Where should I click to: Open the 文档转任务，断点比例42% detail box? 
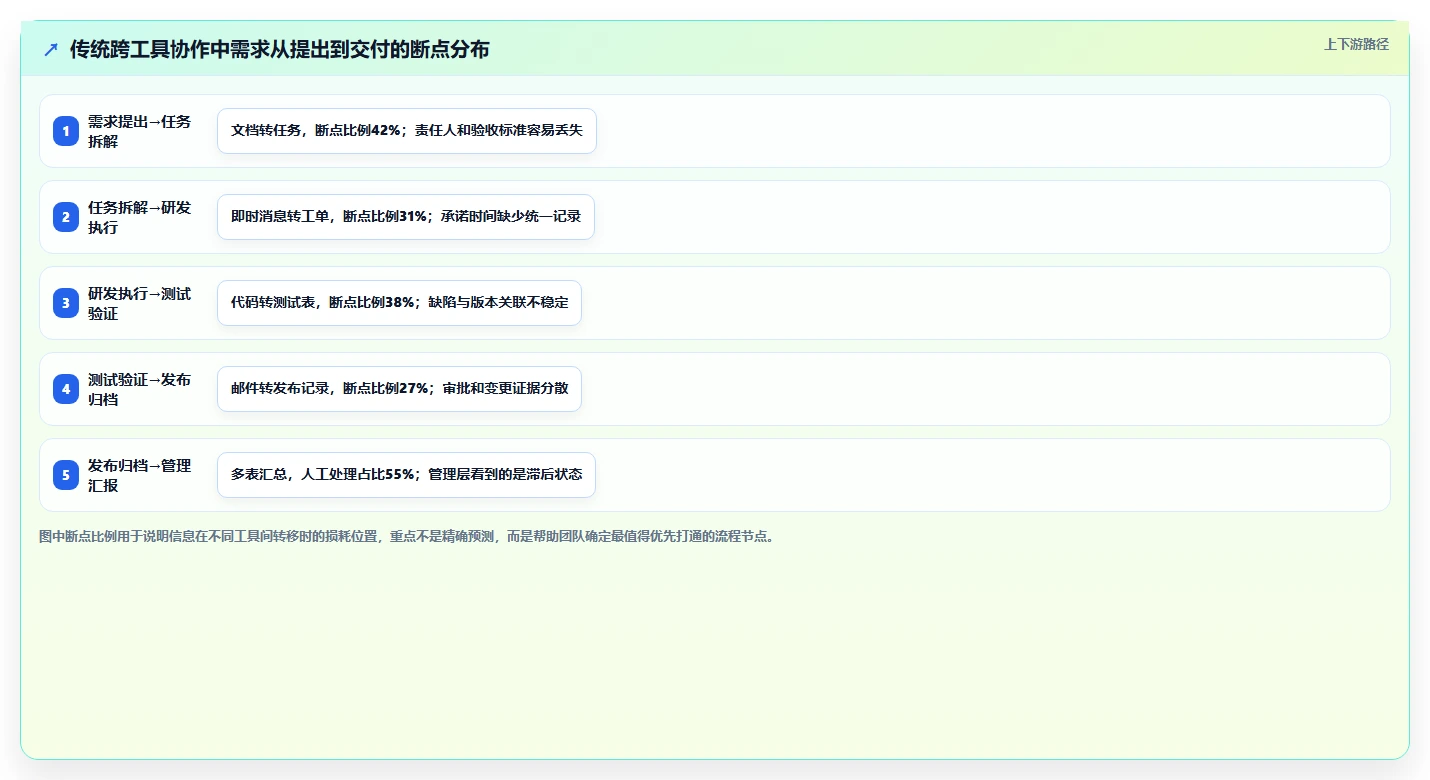coord(407,131)
